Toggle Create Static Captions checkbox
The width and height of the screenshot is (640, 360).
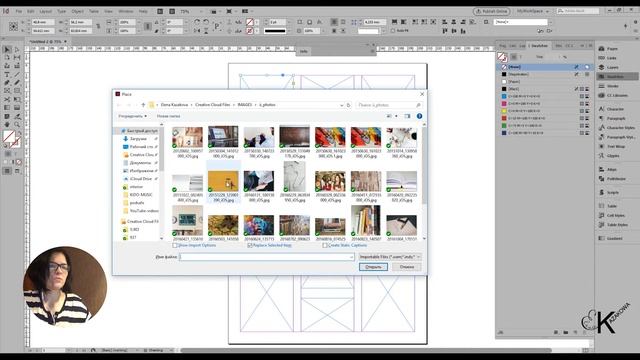(x=325, y=245)
